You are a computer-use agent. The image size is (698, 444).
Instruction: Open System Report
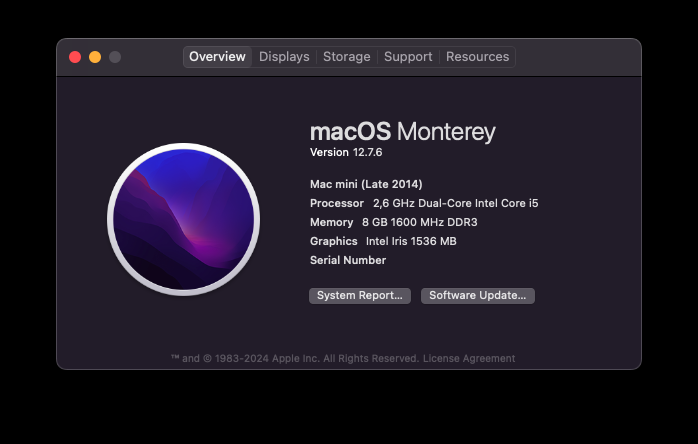(x=360, y=296)
